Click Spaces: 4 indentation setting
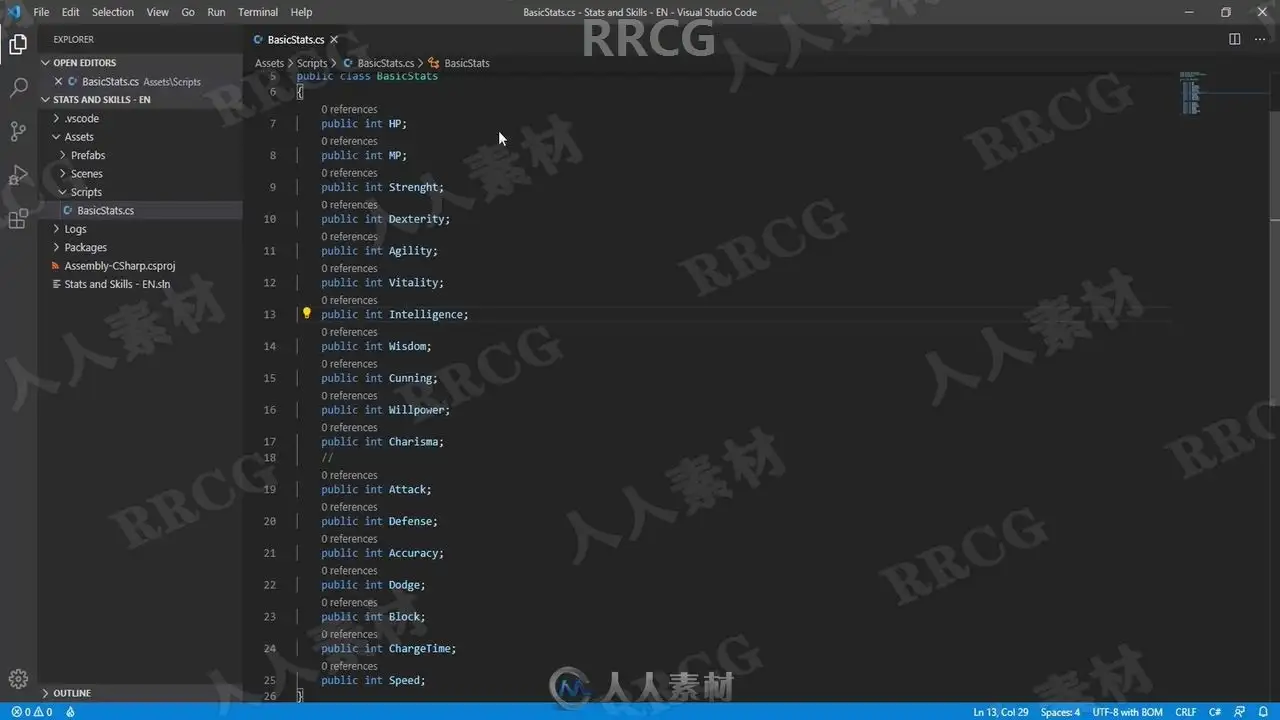 click(x=1060, y=712)
